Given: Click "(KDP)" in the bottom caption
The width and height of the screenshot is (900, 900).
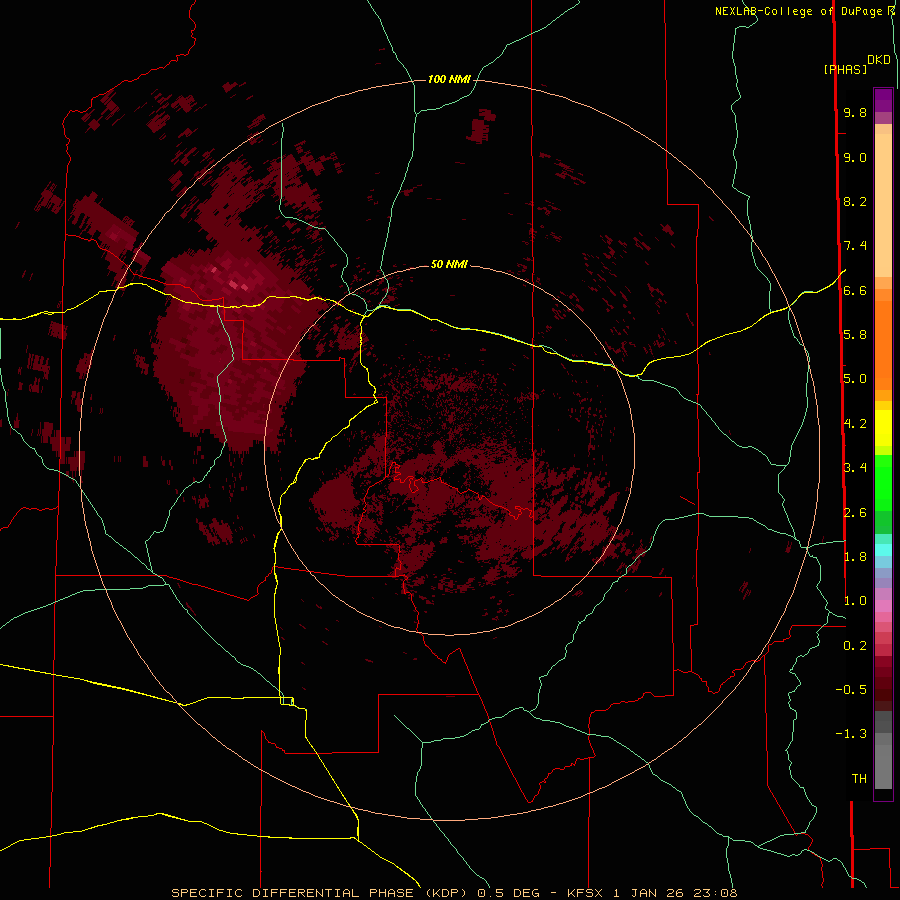Looking at the screenshot, I should pyautogui.click(x=447, y=893).
